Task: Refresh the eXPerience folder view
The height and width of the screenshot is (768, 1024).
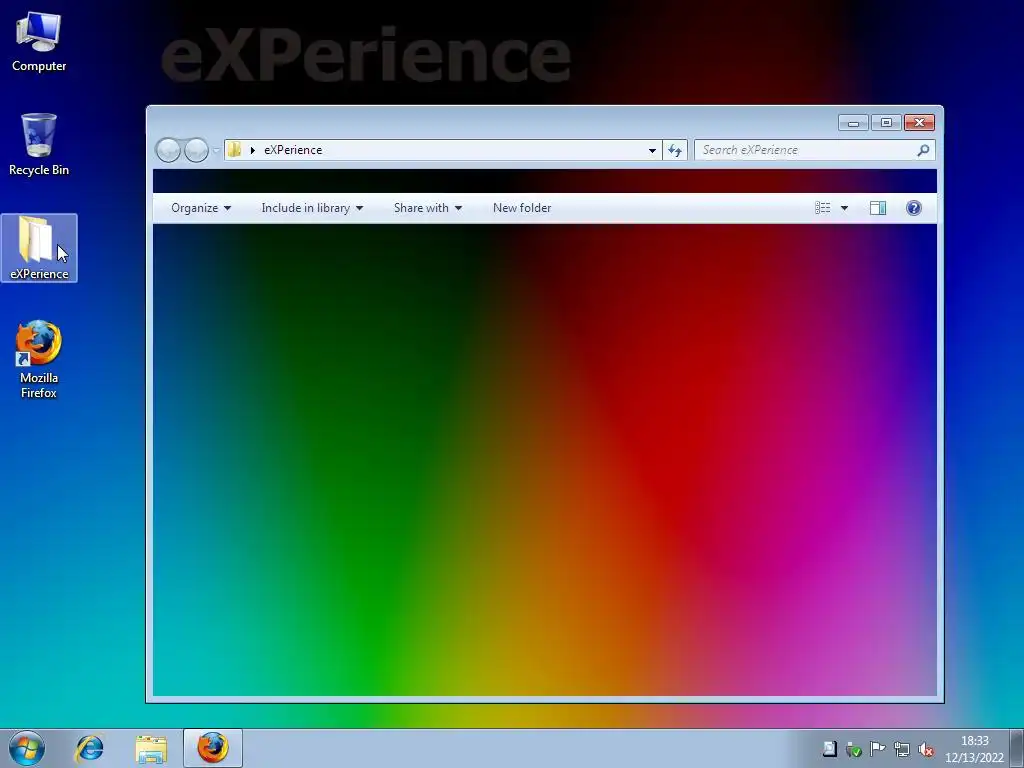Action: click(675, 150)
